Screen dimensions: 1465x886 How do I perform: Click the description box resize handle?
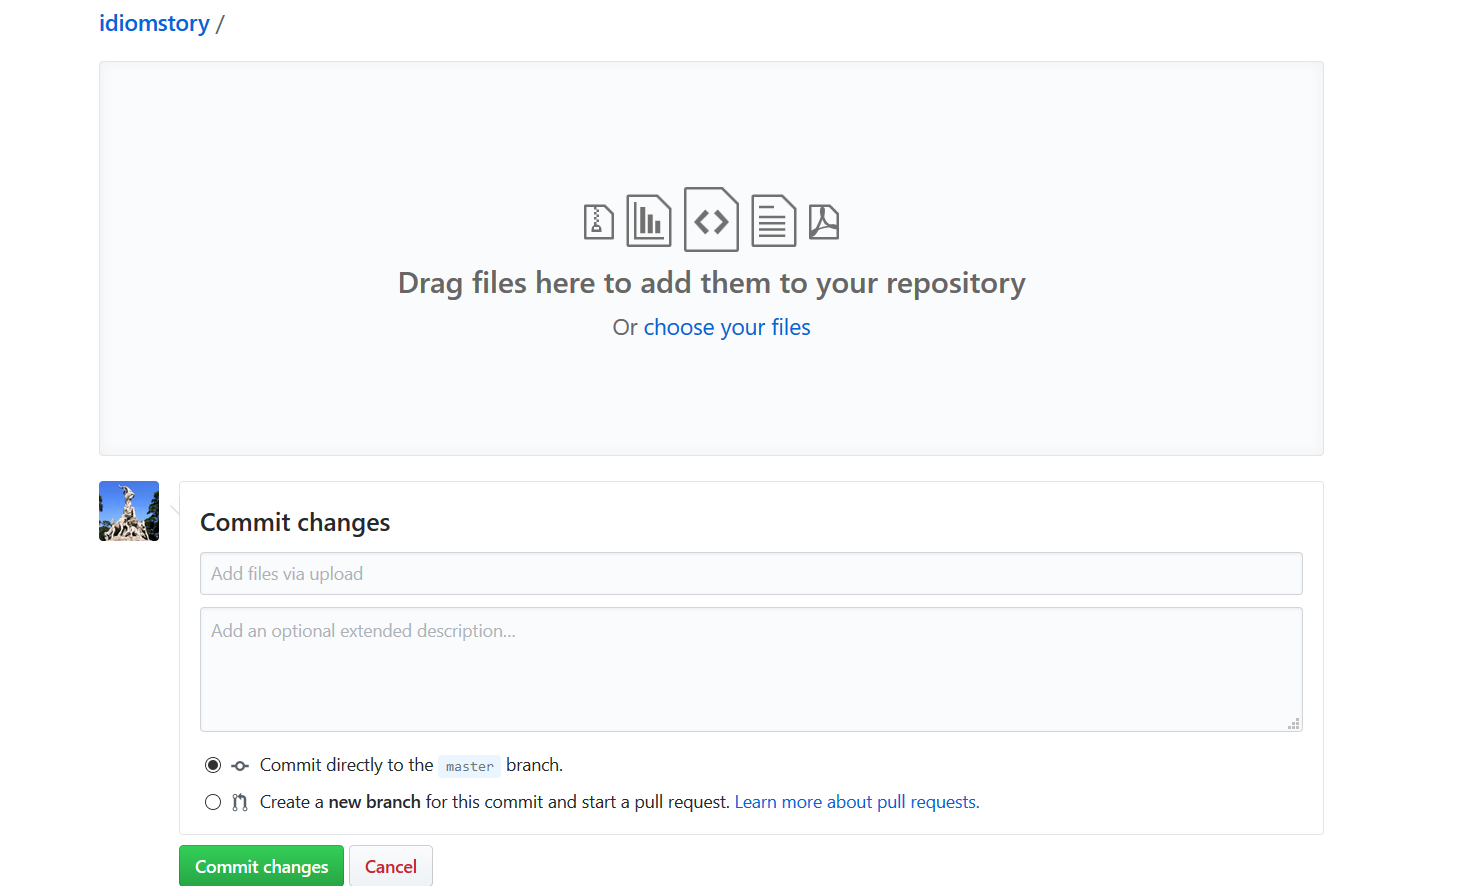(x=1294, y=723)
